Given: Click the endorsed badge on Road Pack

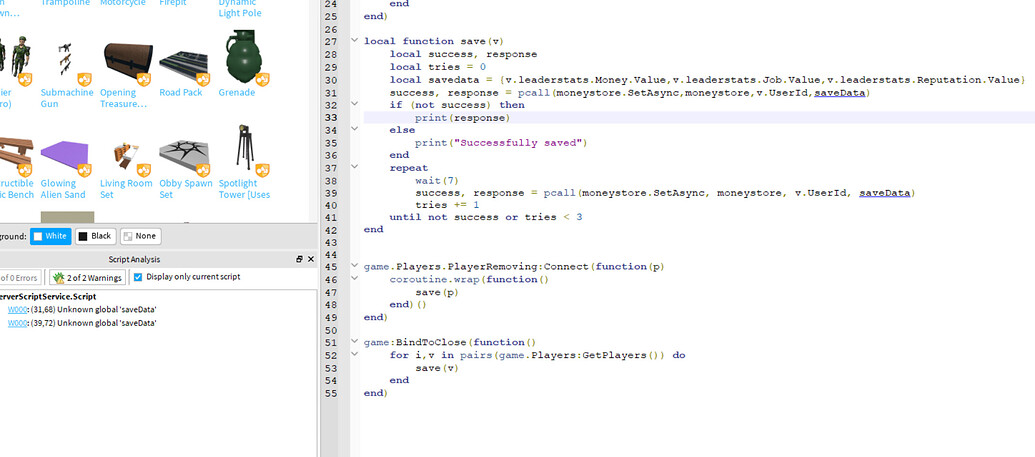Looking at the screenshot, I should click(203, 80).
